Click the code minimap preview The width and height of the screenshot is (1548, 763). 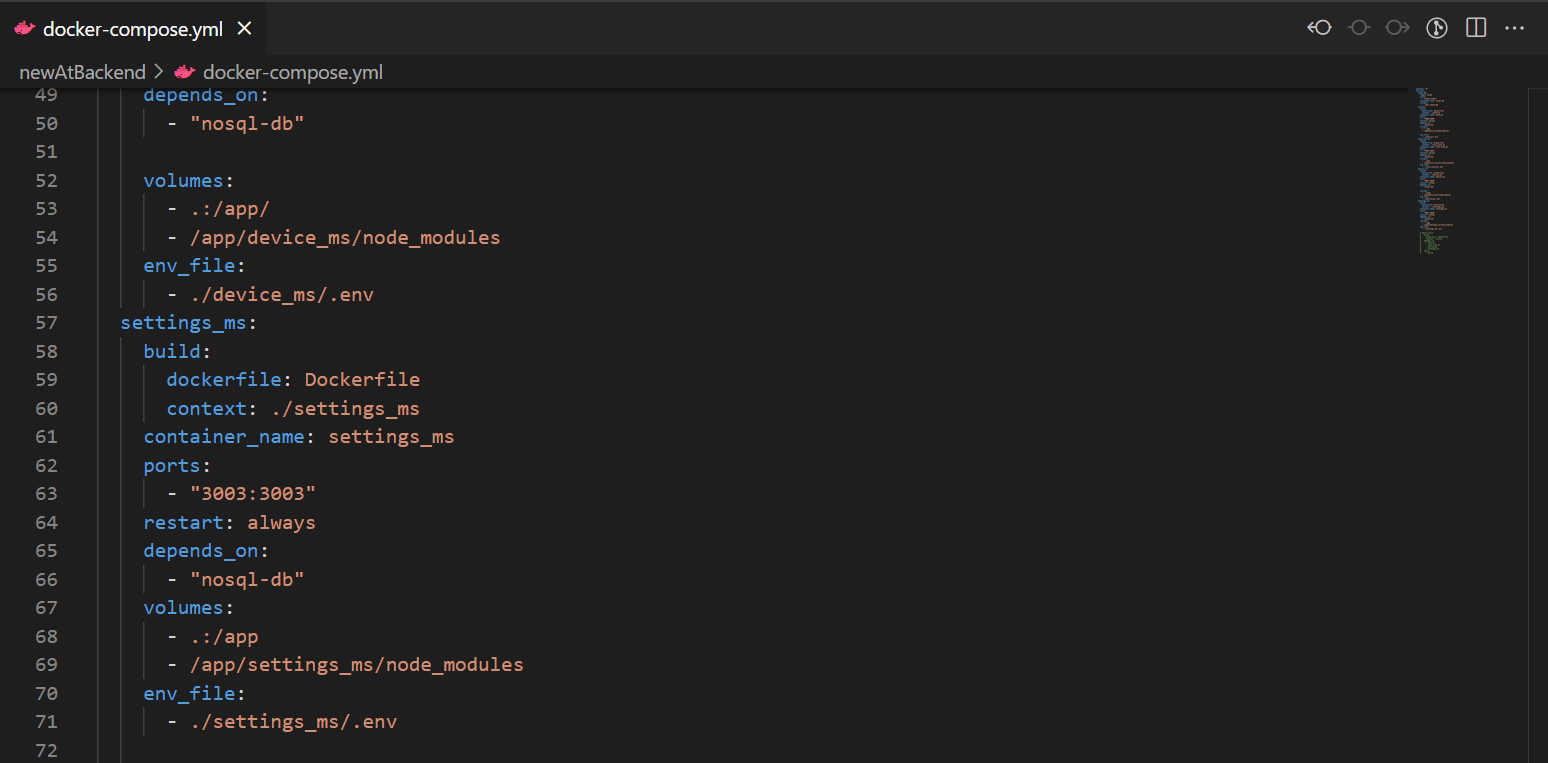point(1436,170)
